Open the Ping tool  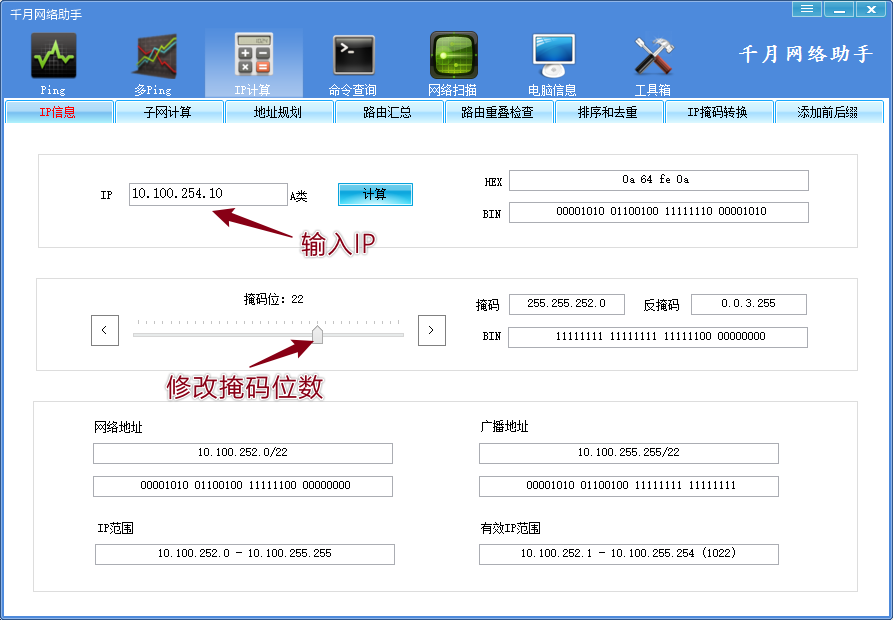point(53,64)
